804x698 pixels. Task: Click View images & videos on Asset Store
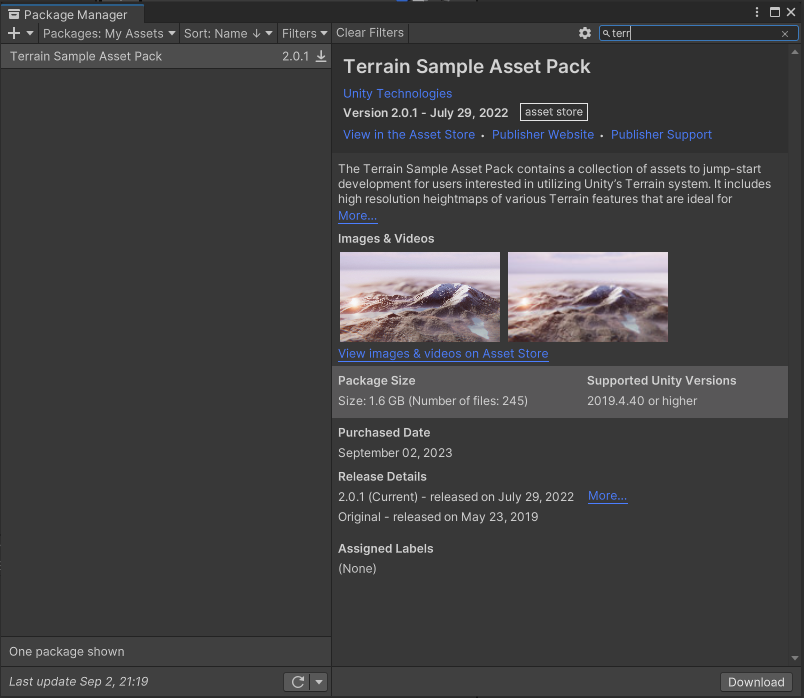pyautogui.click(x=443, y=353)
